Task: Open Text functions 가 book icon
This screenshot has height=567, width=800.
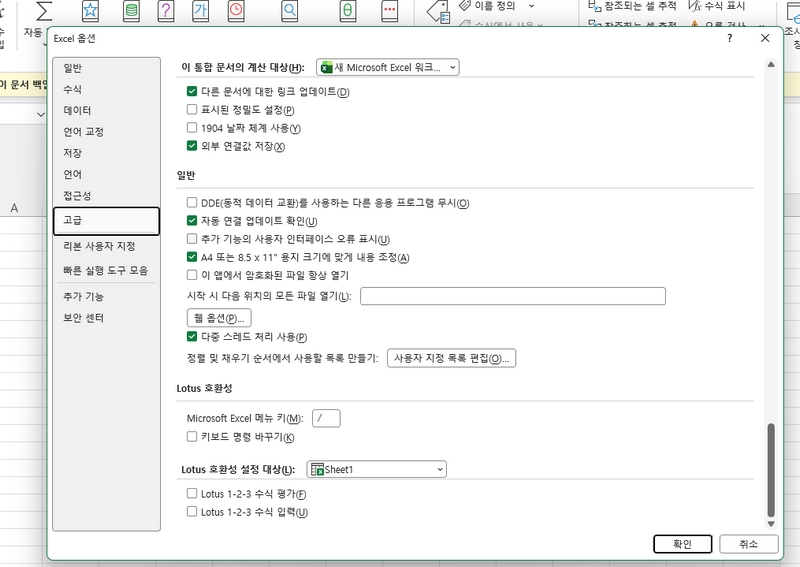Action: pyautogui.click(x=201, y=11)
